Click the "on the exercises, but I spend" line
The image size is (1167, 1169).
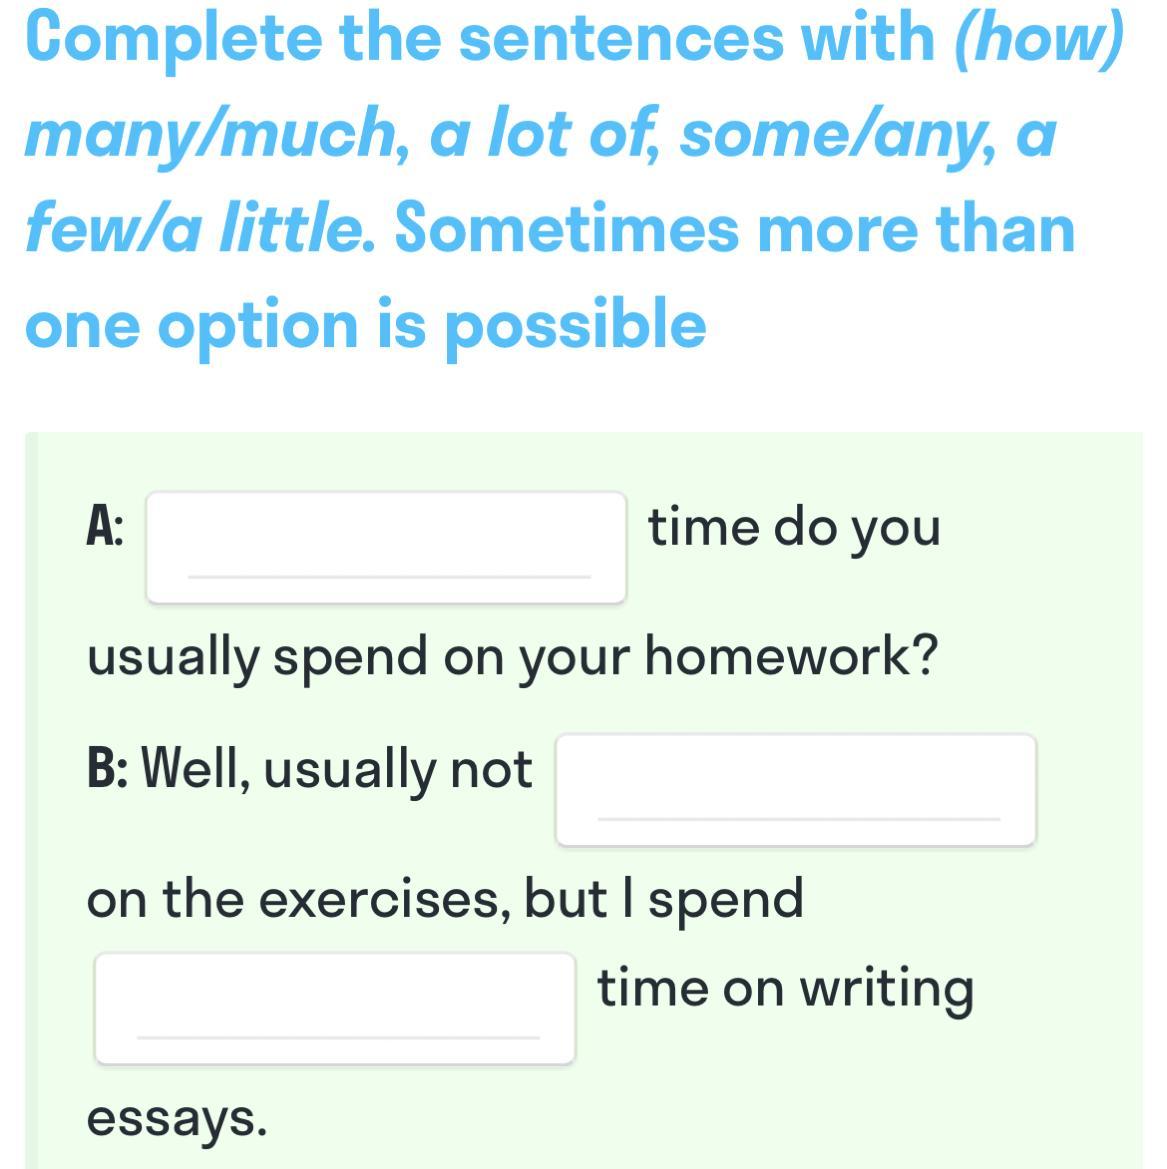point(445,898)
